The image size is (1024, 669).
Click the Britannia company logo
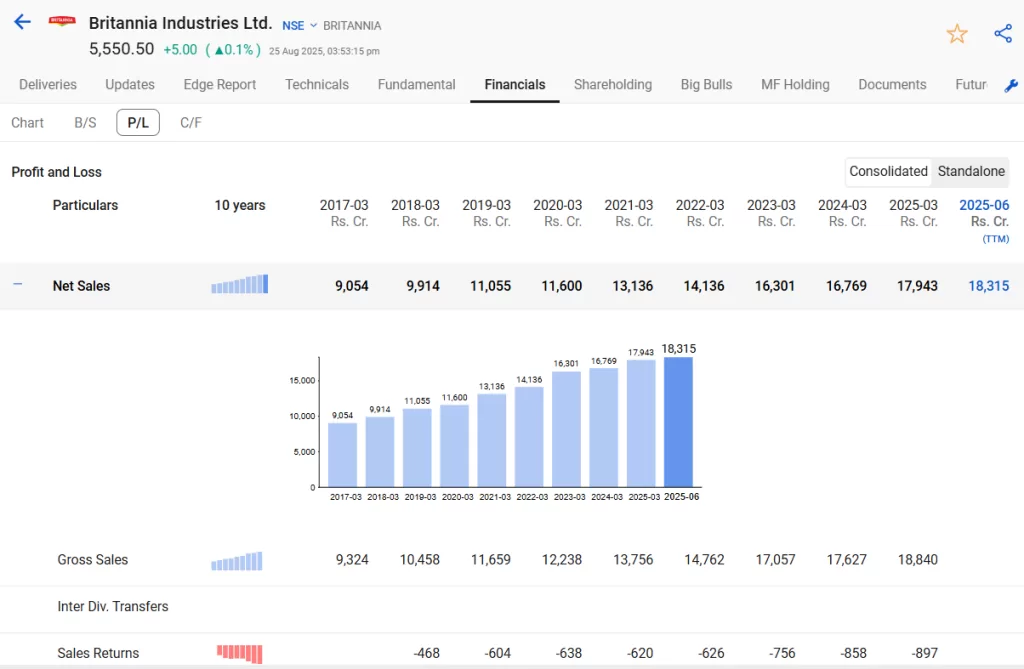[x=62, y=21]
